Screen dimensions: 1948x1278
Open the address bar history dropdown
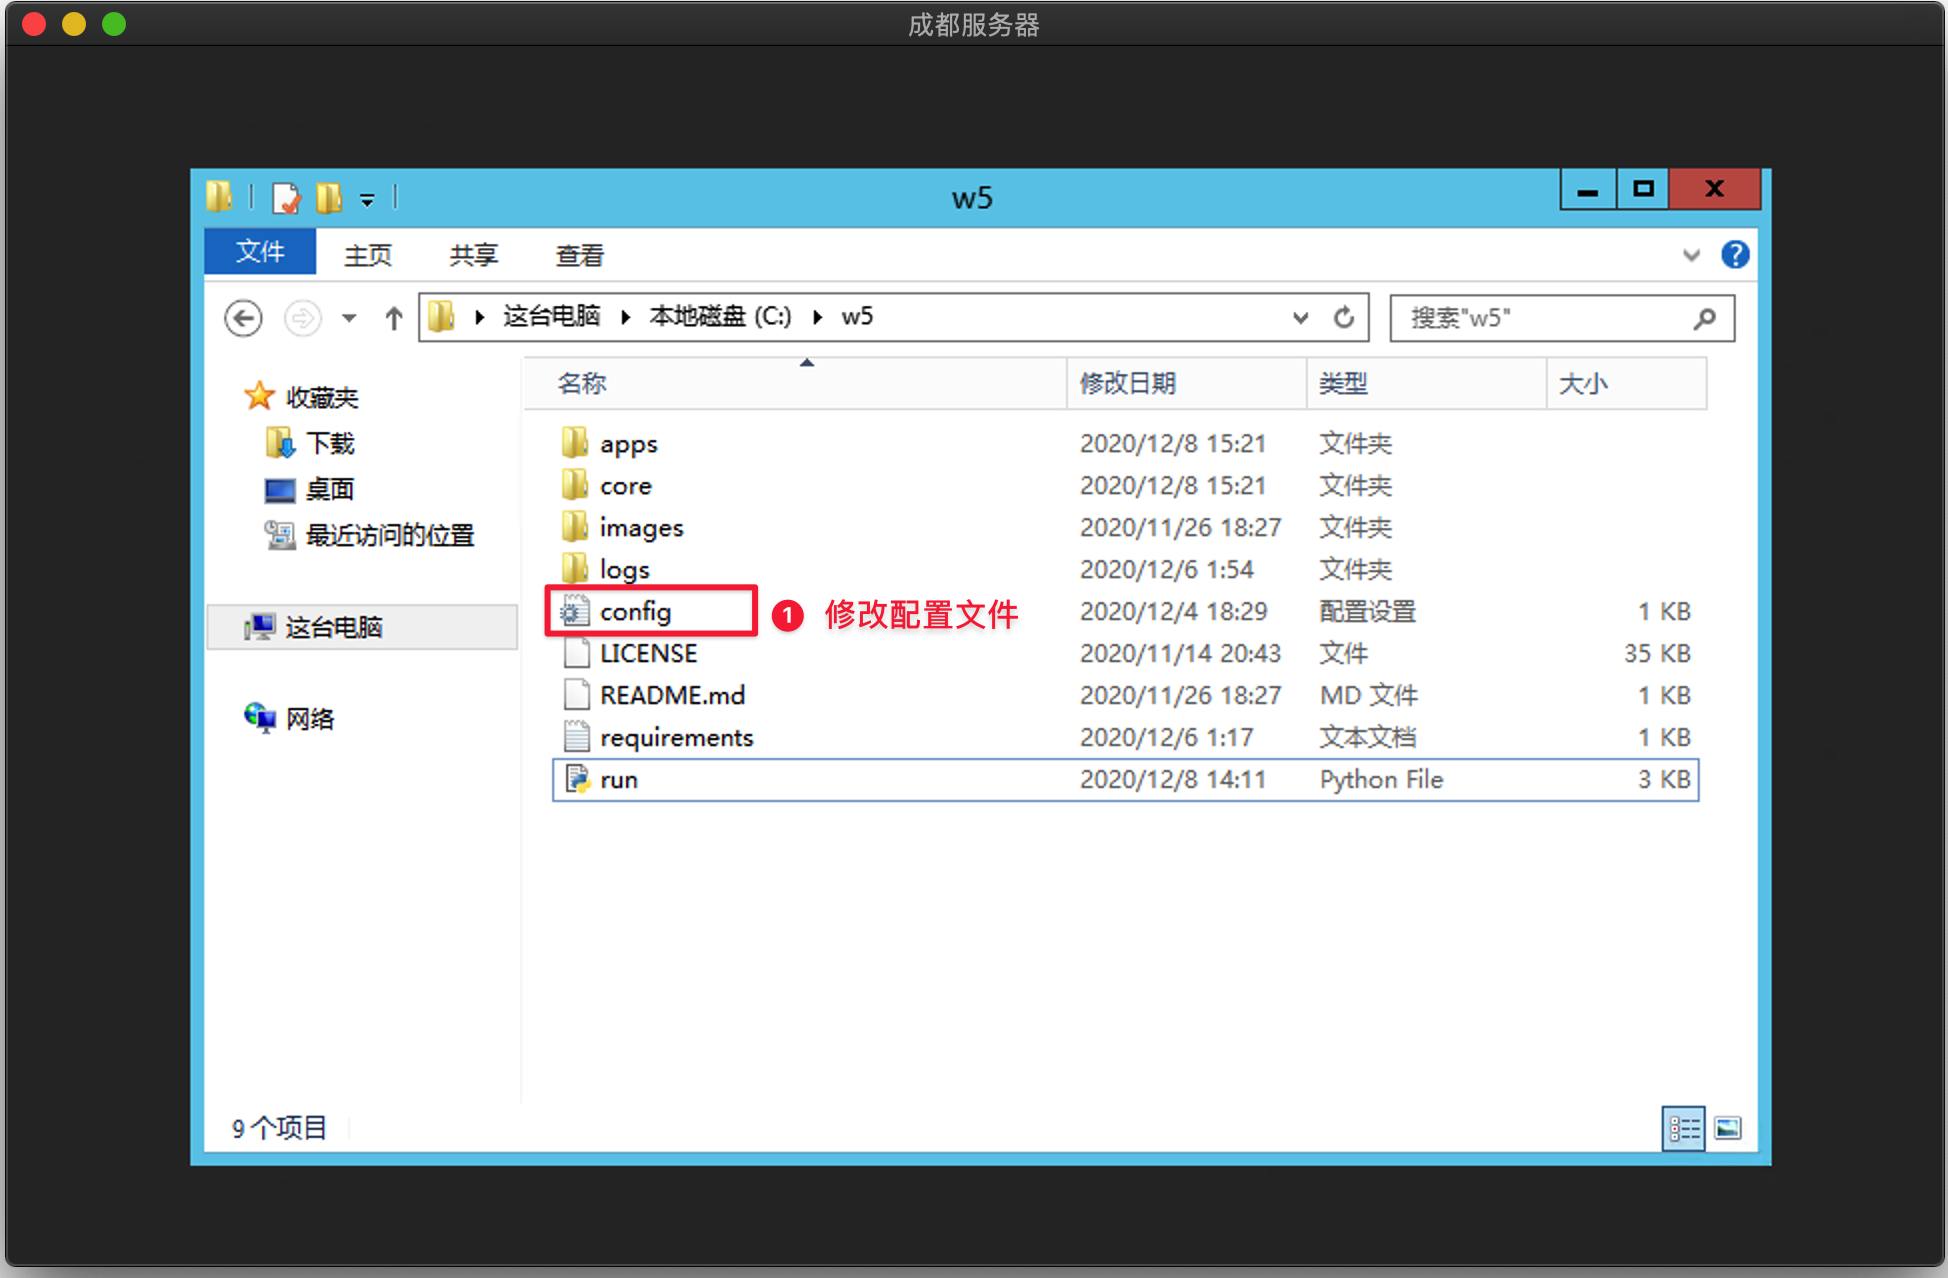(1300, 317)
